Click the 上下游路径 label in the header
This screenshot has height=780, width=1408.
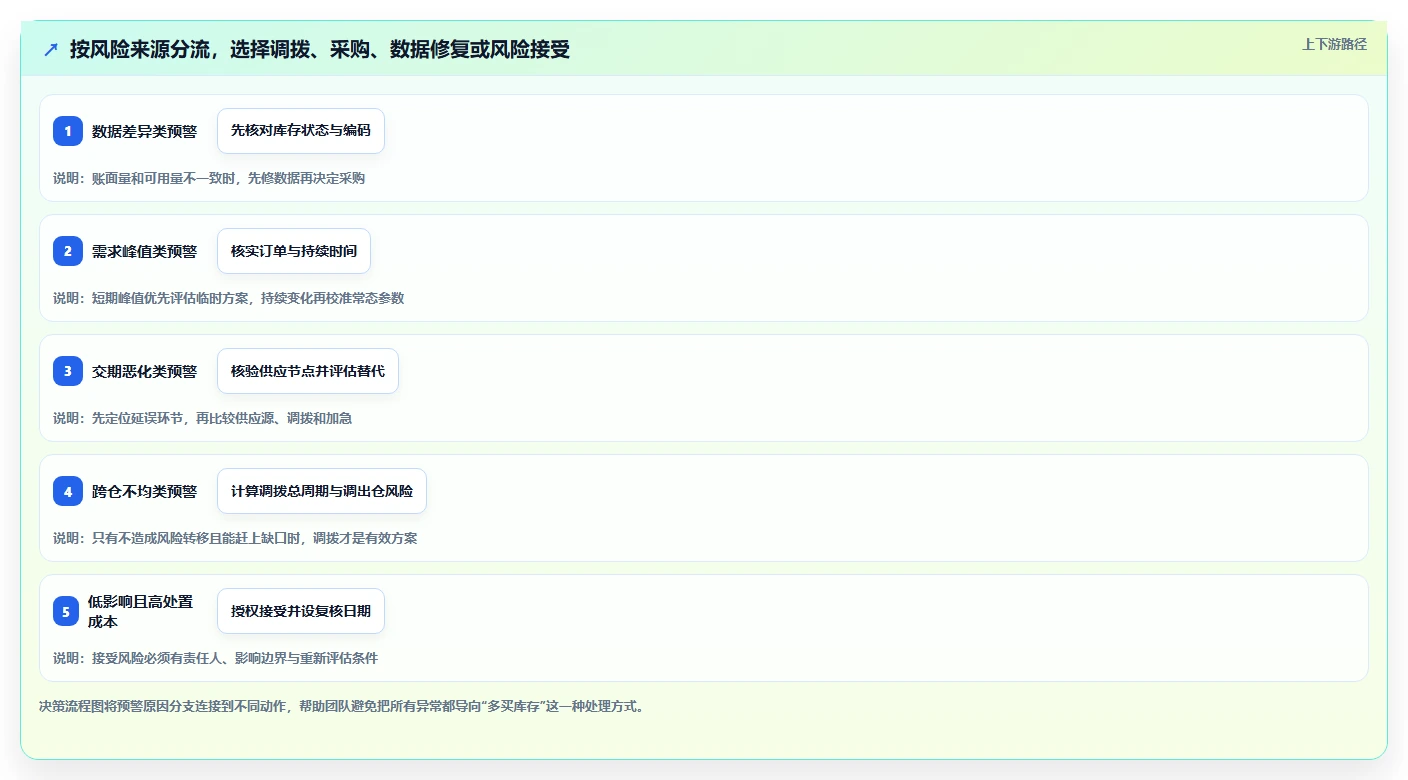tap(1334, 44)
